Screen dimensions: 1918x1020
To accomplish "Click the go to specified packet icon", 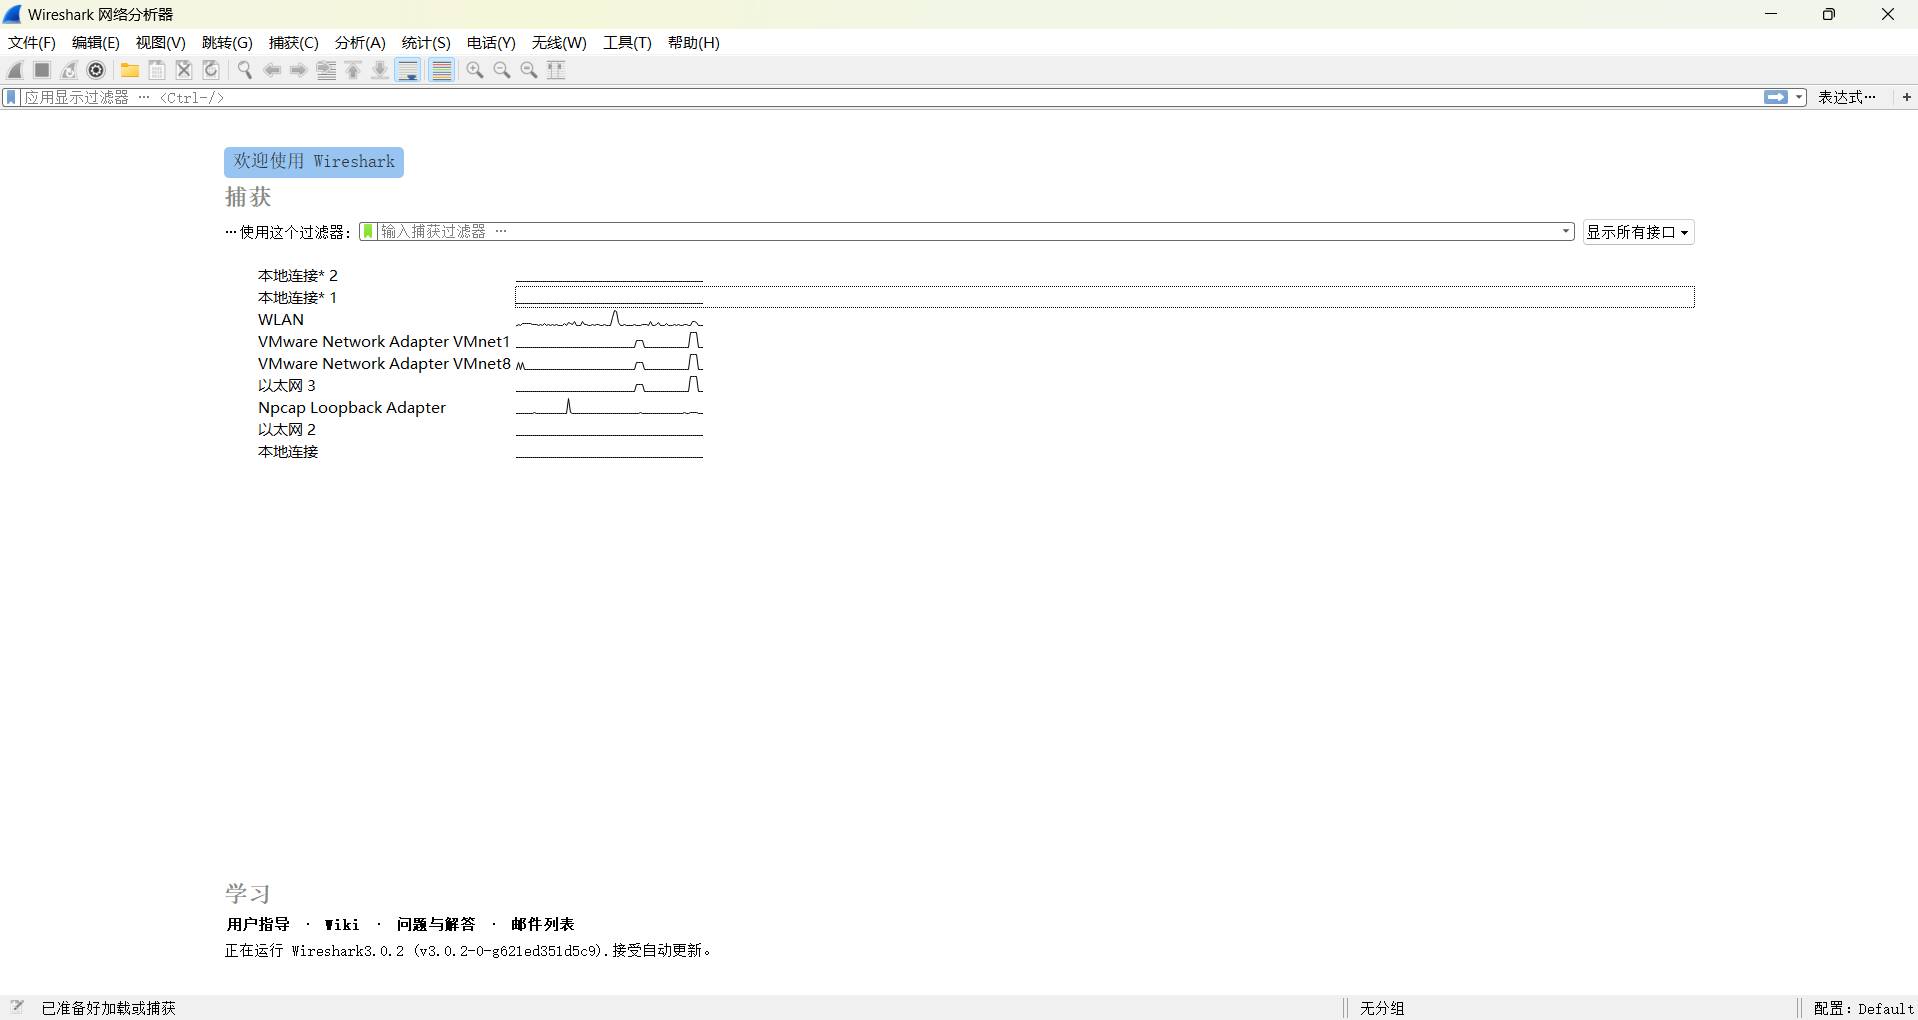I will tap(326, 70).
